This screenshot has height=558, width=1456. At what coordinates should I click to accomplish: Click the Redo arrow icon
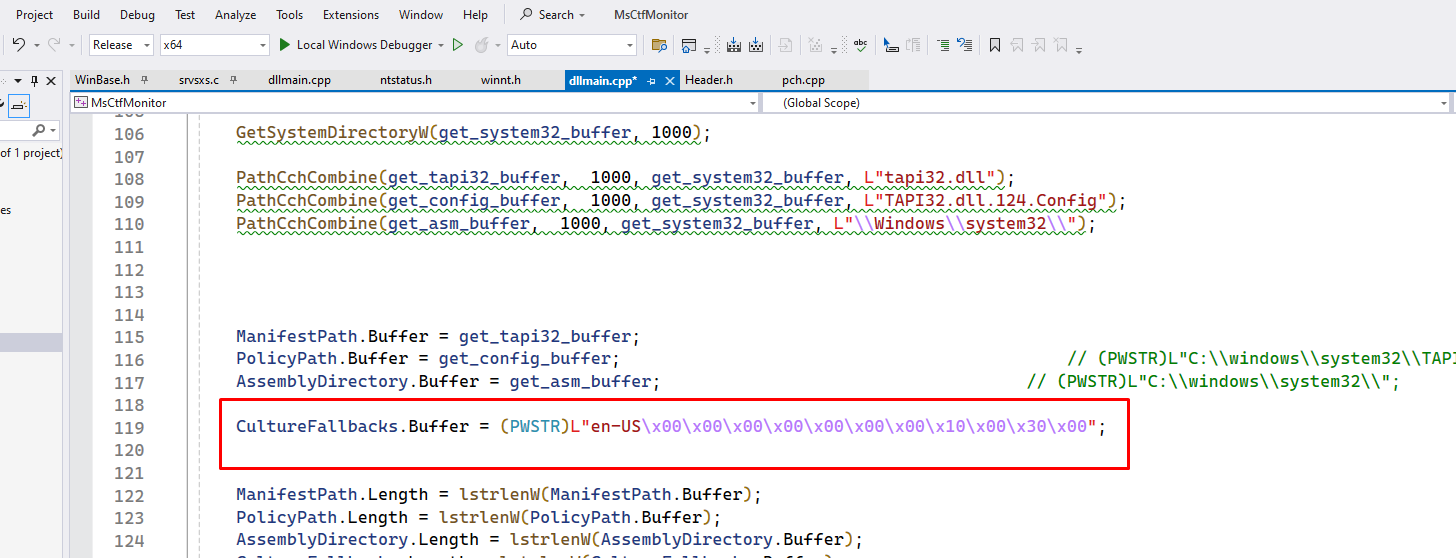pyautogui.click(x=54, y=45)
